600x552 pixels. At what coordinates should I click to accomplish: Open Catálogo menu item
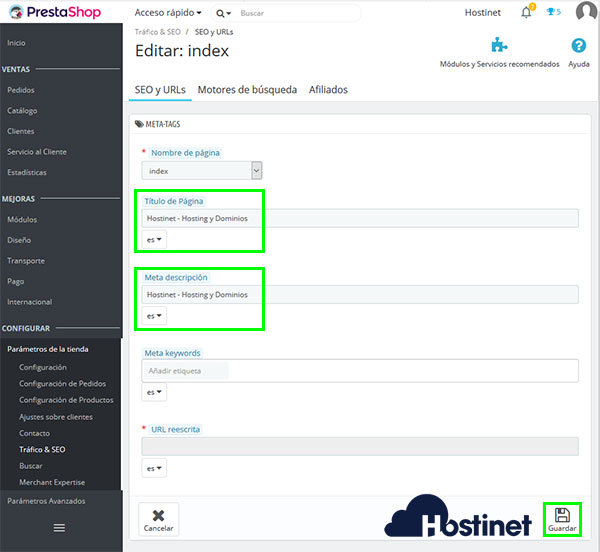[22, 111]
